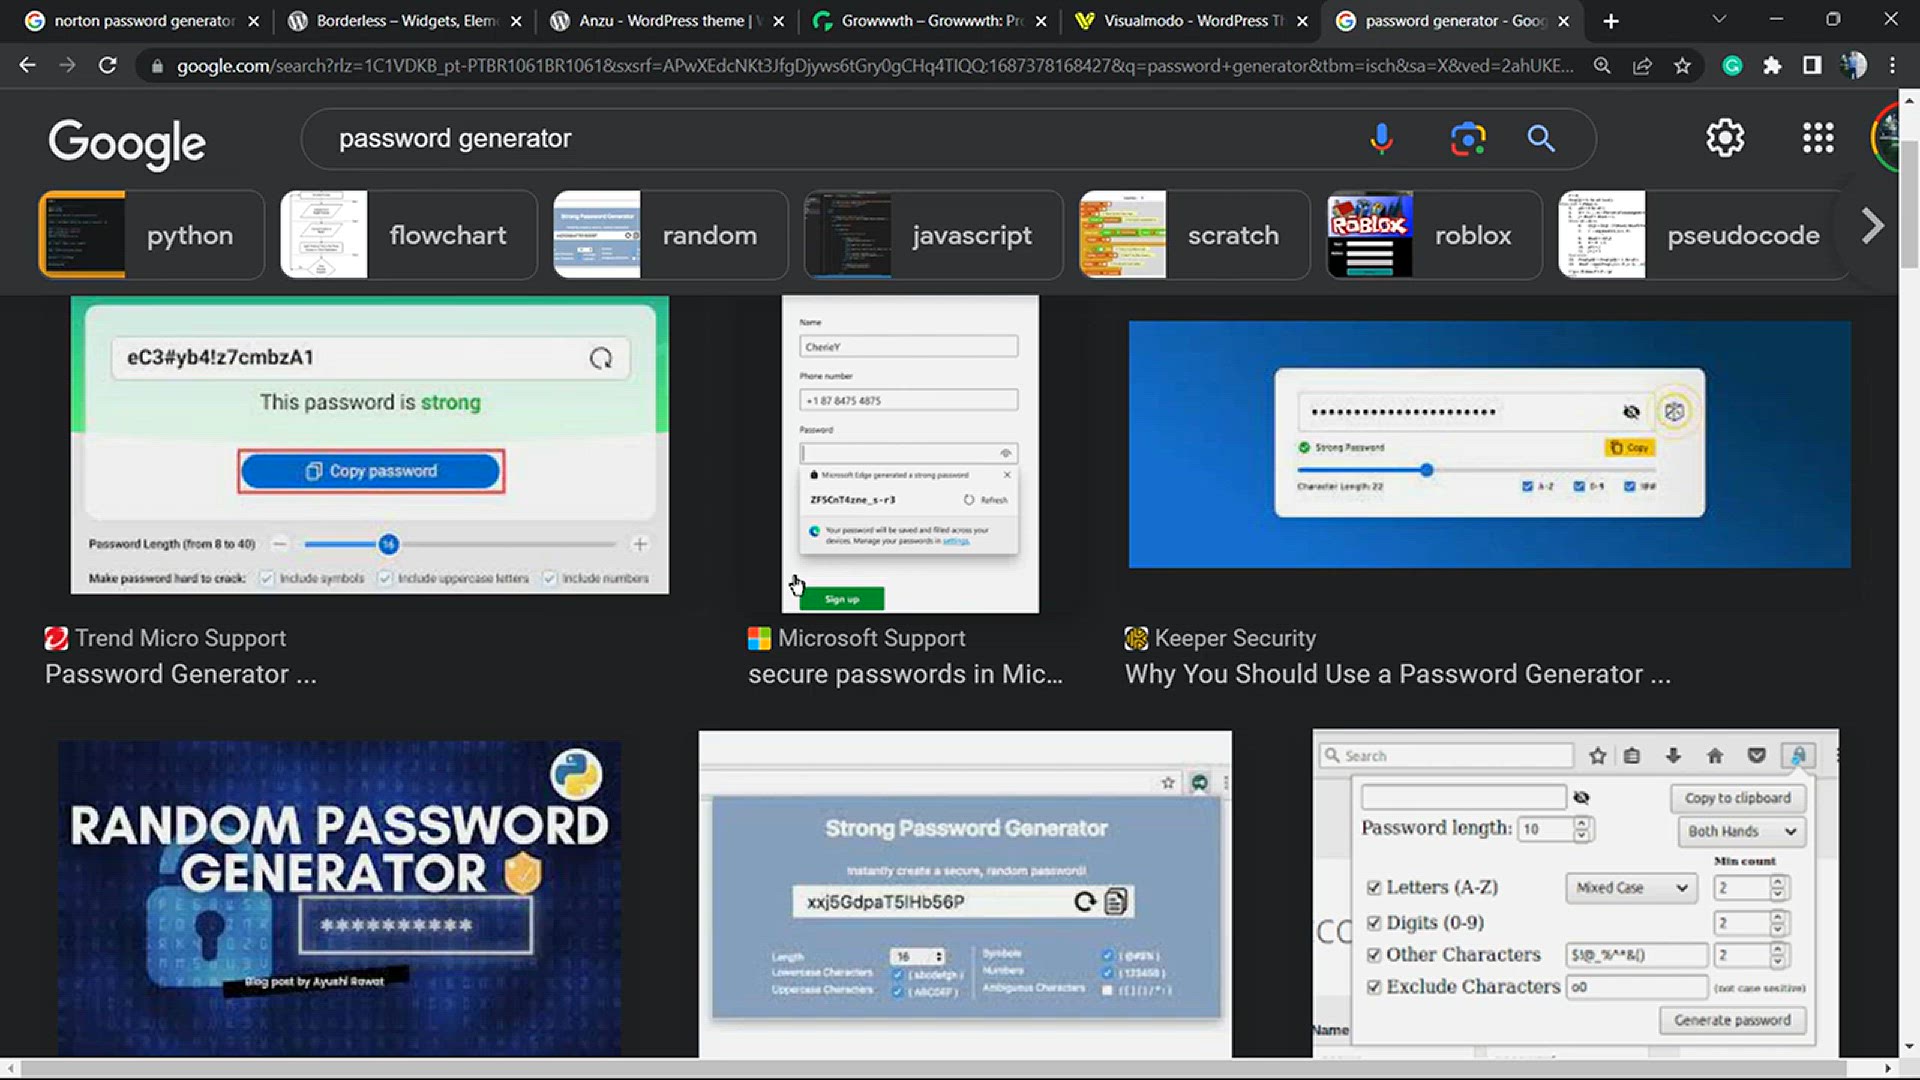Screen dimensions: 1920x1080
Task: Go back to previous page
Action: tap(27, 65)
